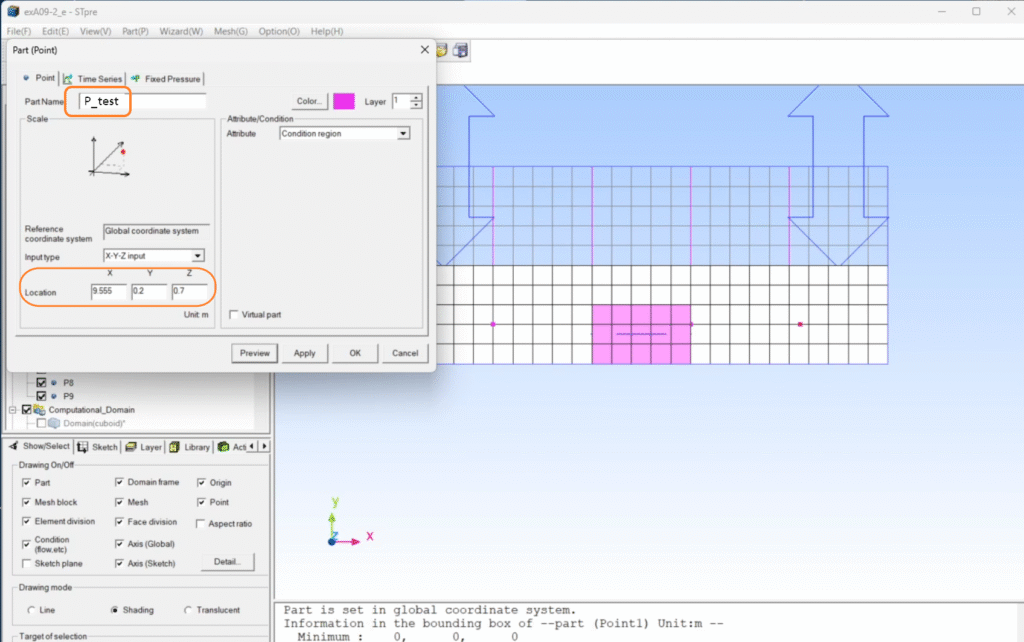Viewport: 1024px width, 642px height.
Task: Toggle Origin drawing checkbox
Action: (x=201, y=483)
